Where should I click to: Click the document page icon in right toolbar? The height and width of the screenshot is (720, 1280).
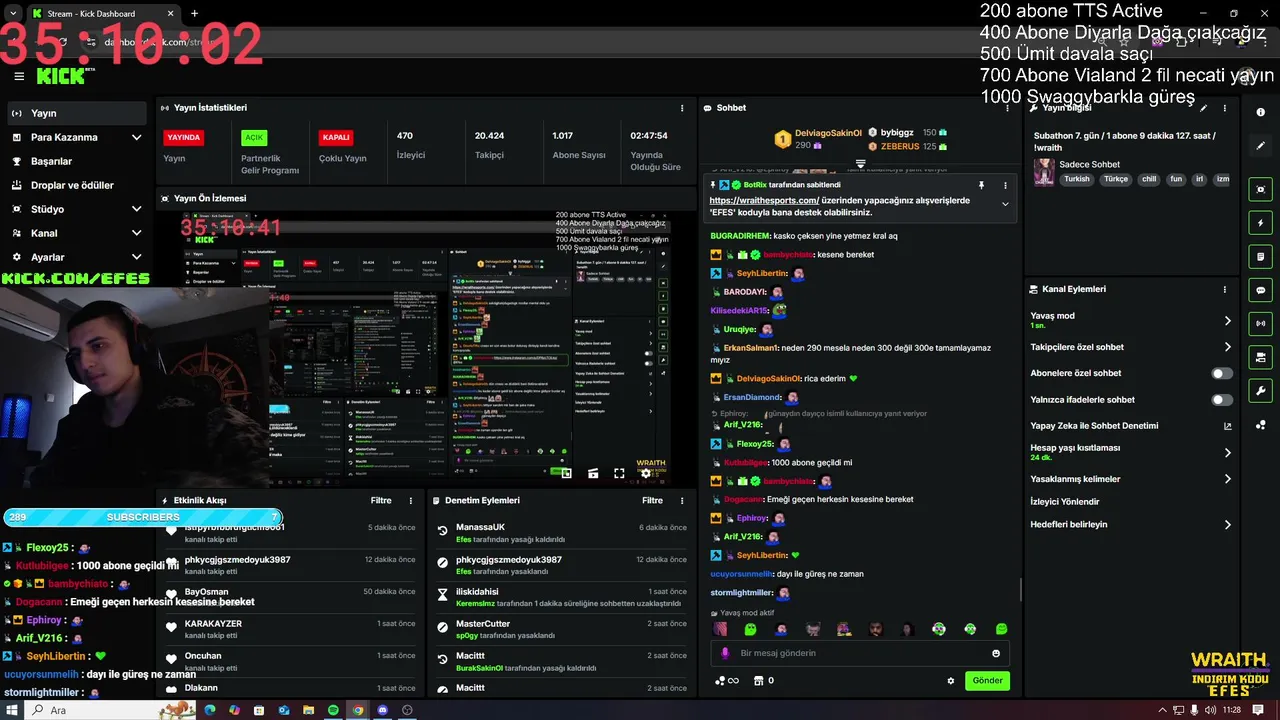pyautogui.click(x=1260, y=257)
